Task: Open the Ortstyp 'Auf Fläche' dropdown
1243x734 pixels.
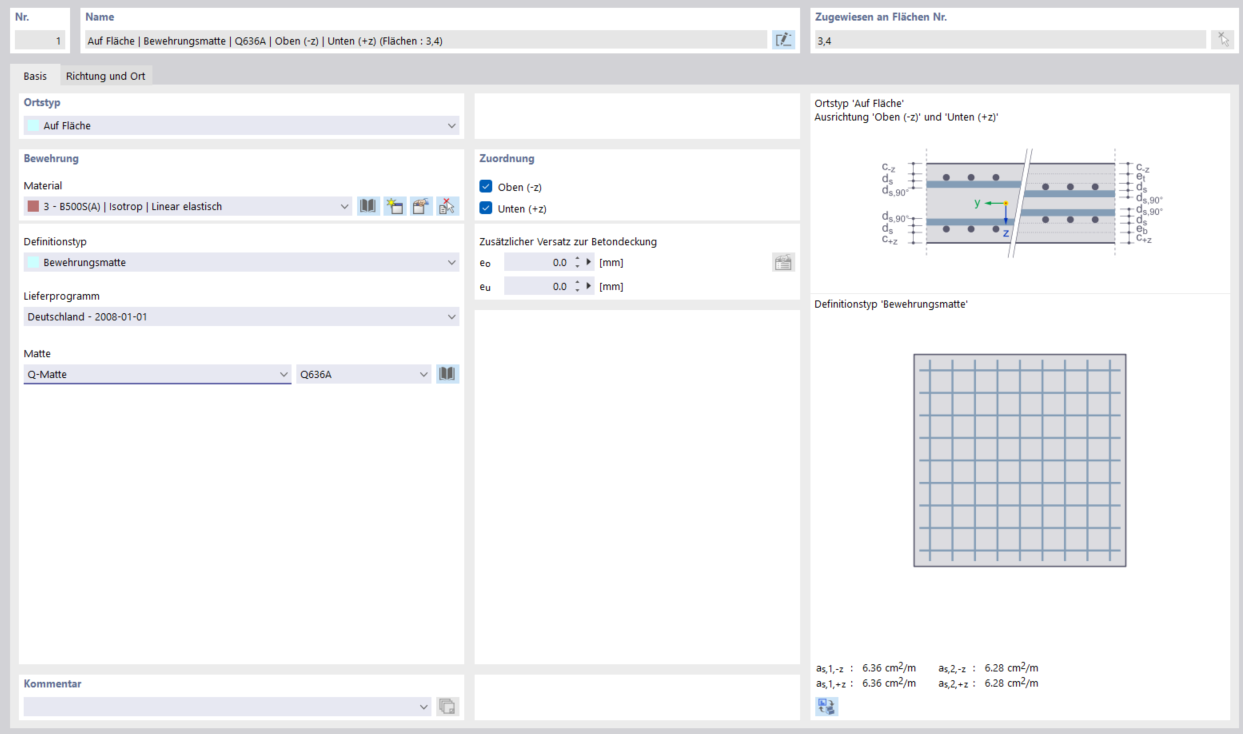Action: point(241,126)
